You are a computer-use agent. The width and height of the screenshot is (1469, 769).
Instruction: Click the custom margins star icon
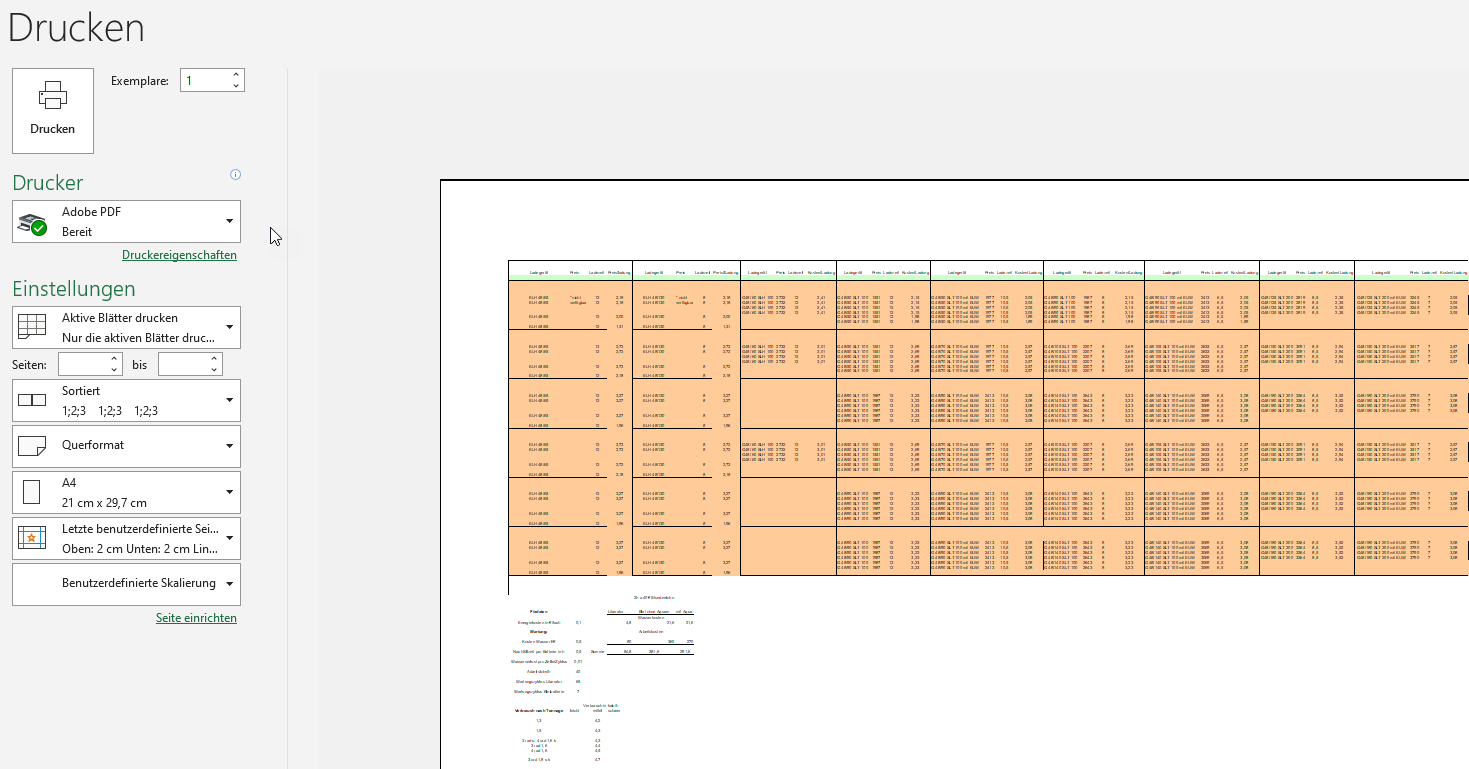pos(33,539)
